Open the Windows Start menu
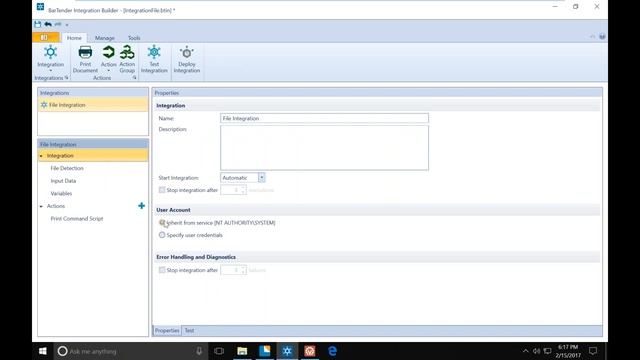Screen dimensions: 640x360 pyautogui.click(x=42, y=351)
